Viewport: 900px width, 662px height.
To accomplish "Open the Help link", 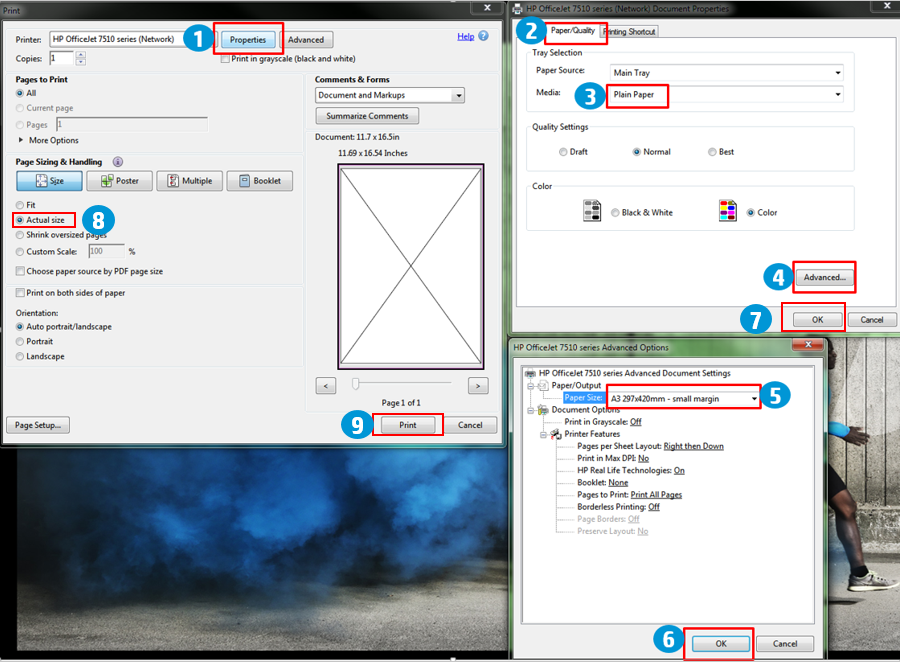I will 465,36.
